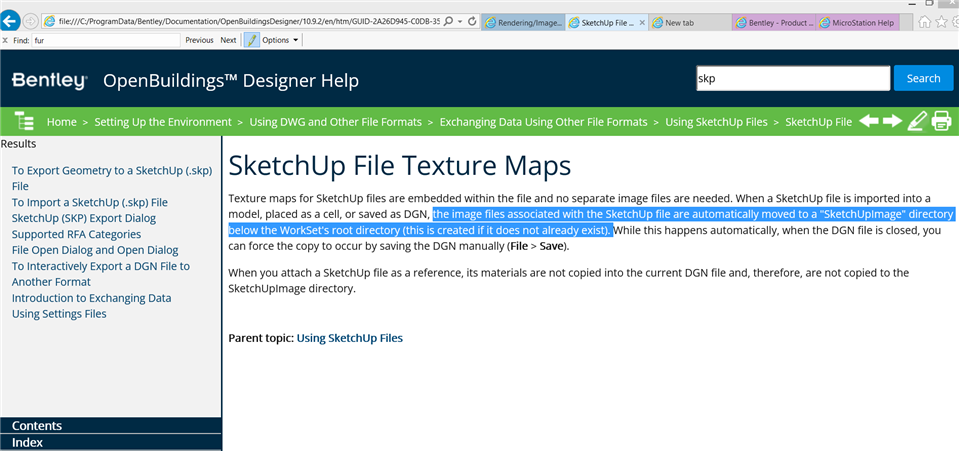Go to the Home breadcrumb
Screen dimensions: 959x451
pos(62,122)
